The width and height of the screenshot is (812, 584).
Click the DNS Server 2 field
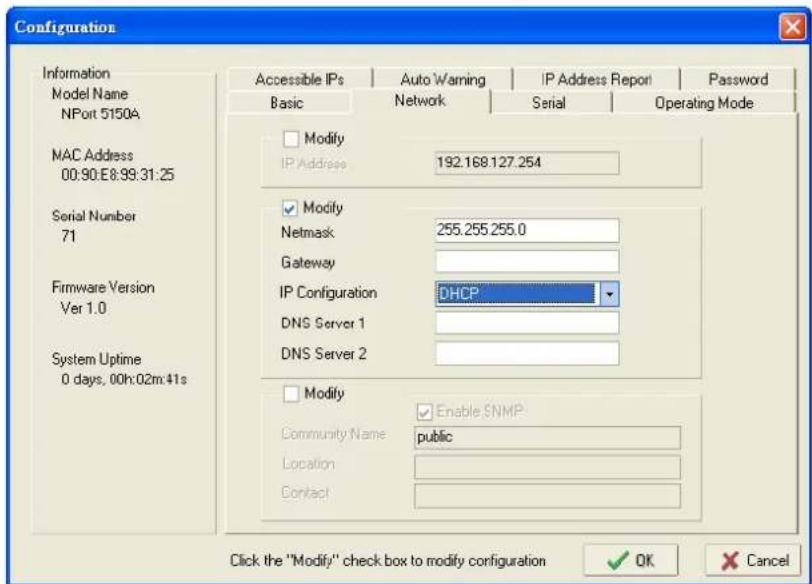[x=527, y=354]
